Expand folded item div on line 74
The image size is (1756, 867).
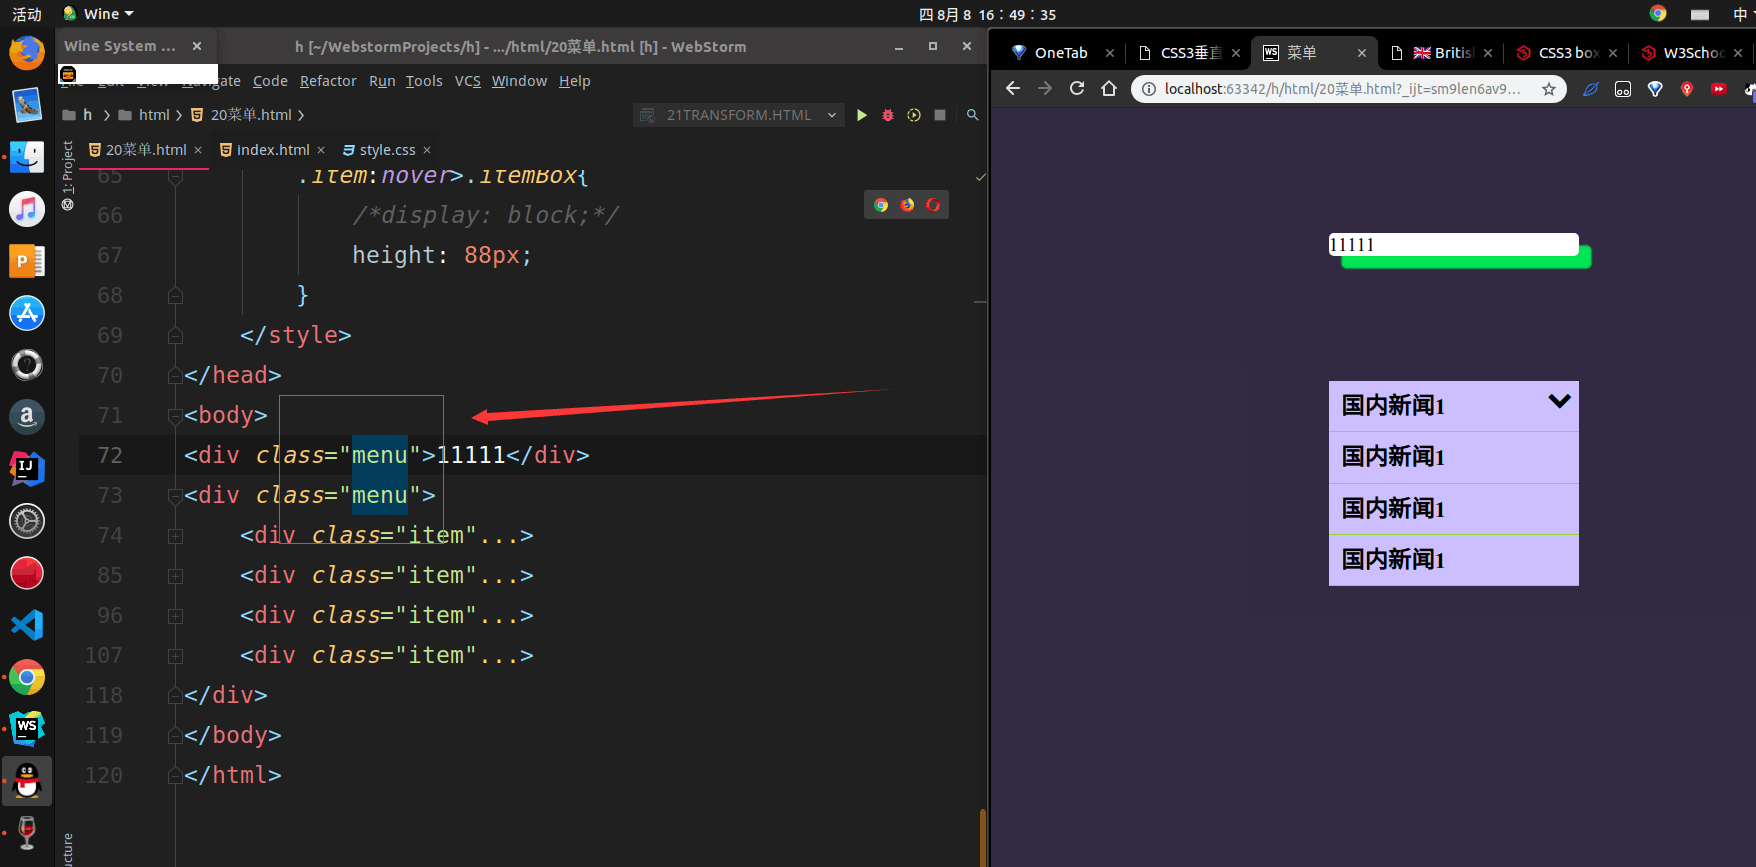(x=176, y=536)
